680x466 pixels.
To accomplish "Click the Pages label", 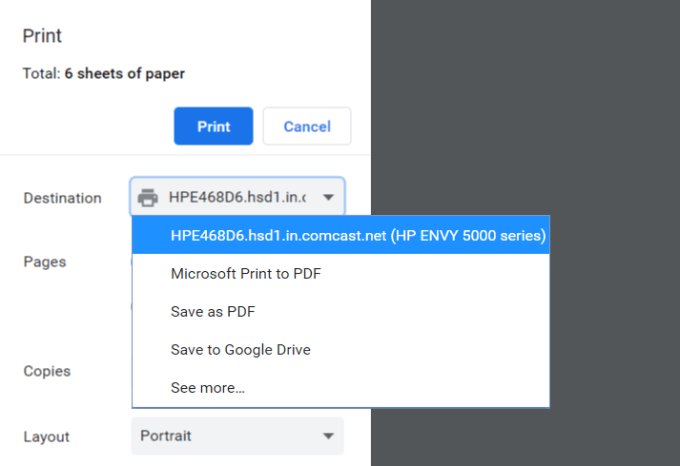I will [x=45, y=262].
